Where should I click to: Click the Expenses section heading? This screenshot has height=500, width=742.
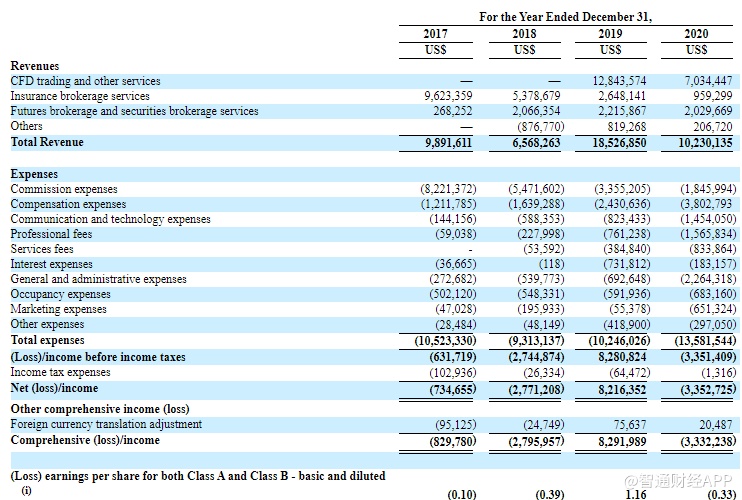[34, 174]
